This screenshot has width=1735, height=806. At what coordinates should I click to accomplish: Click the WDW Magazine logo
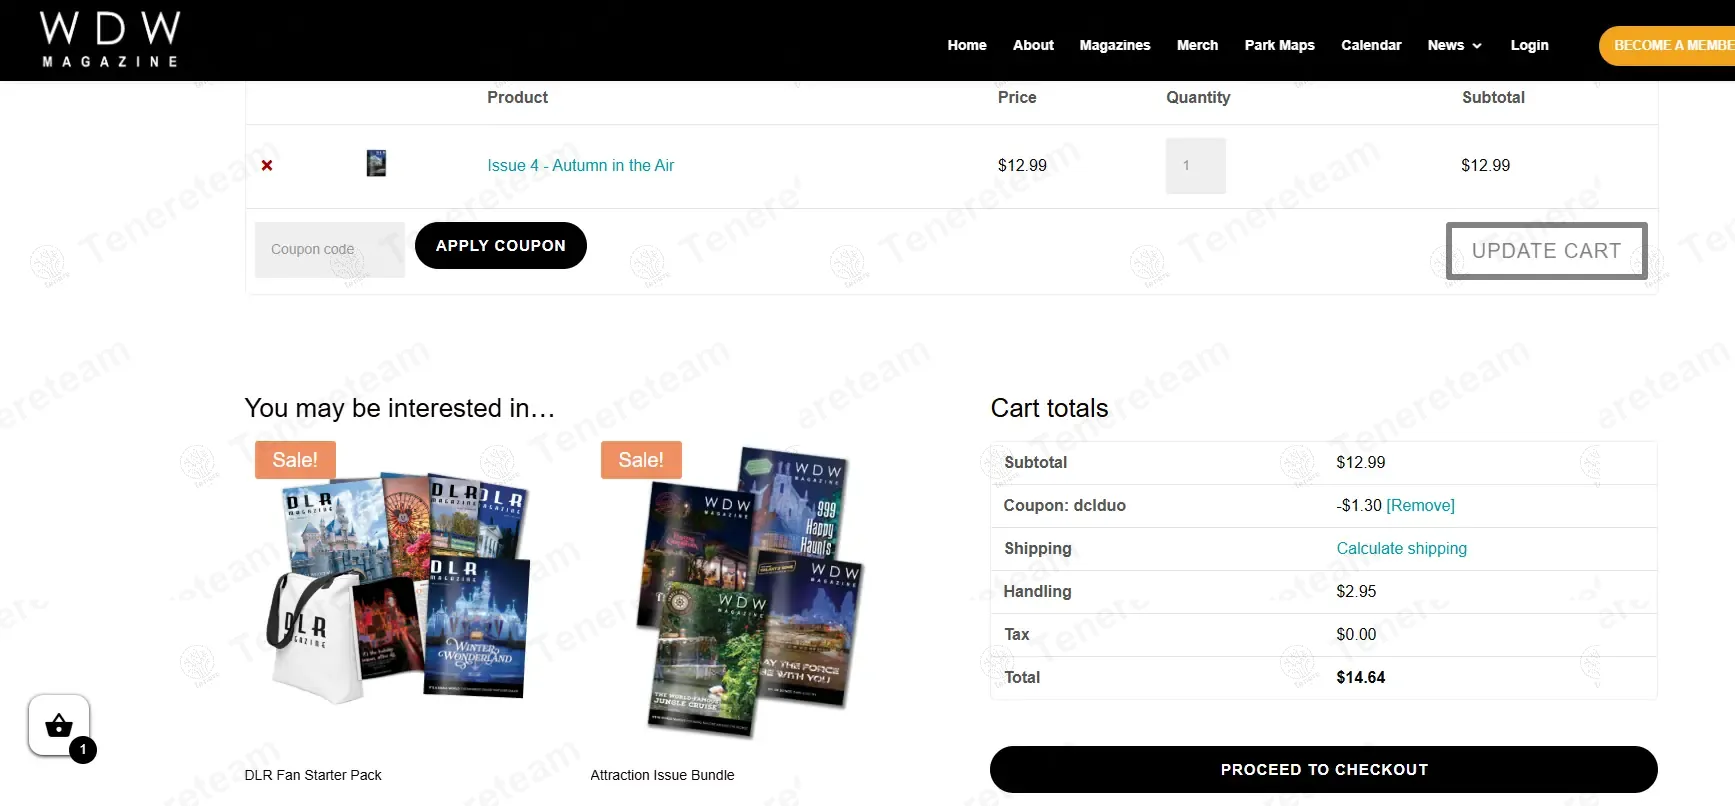tap(110, 40)
